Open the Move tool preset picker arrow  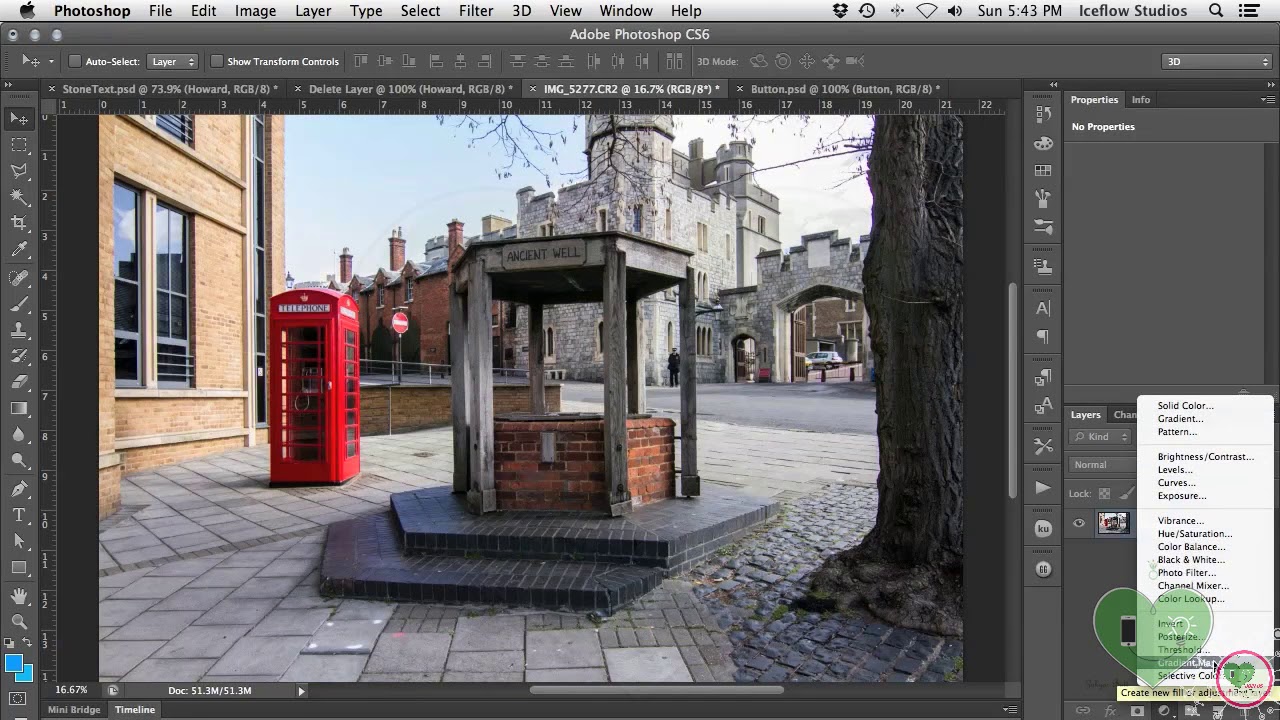coord(50,62)
